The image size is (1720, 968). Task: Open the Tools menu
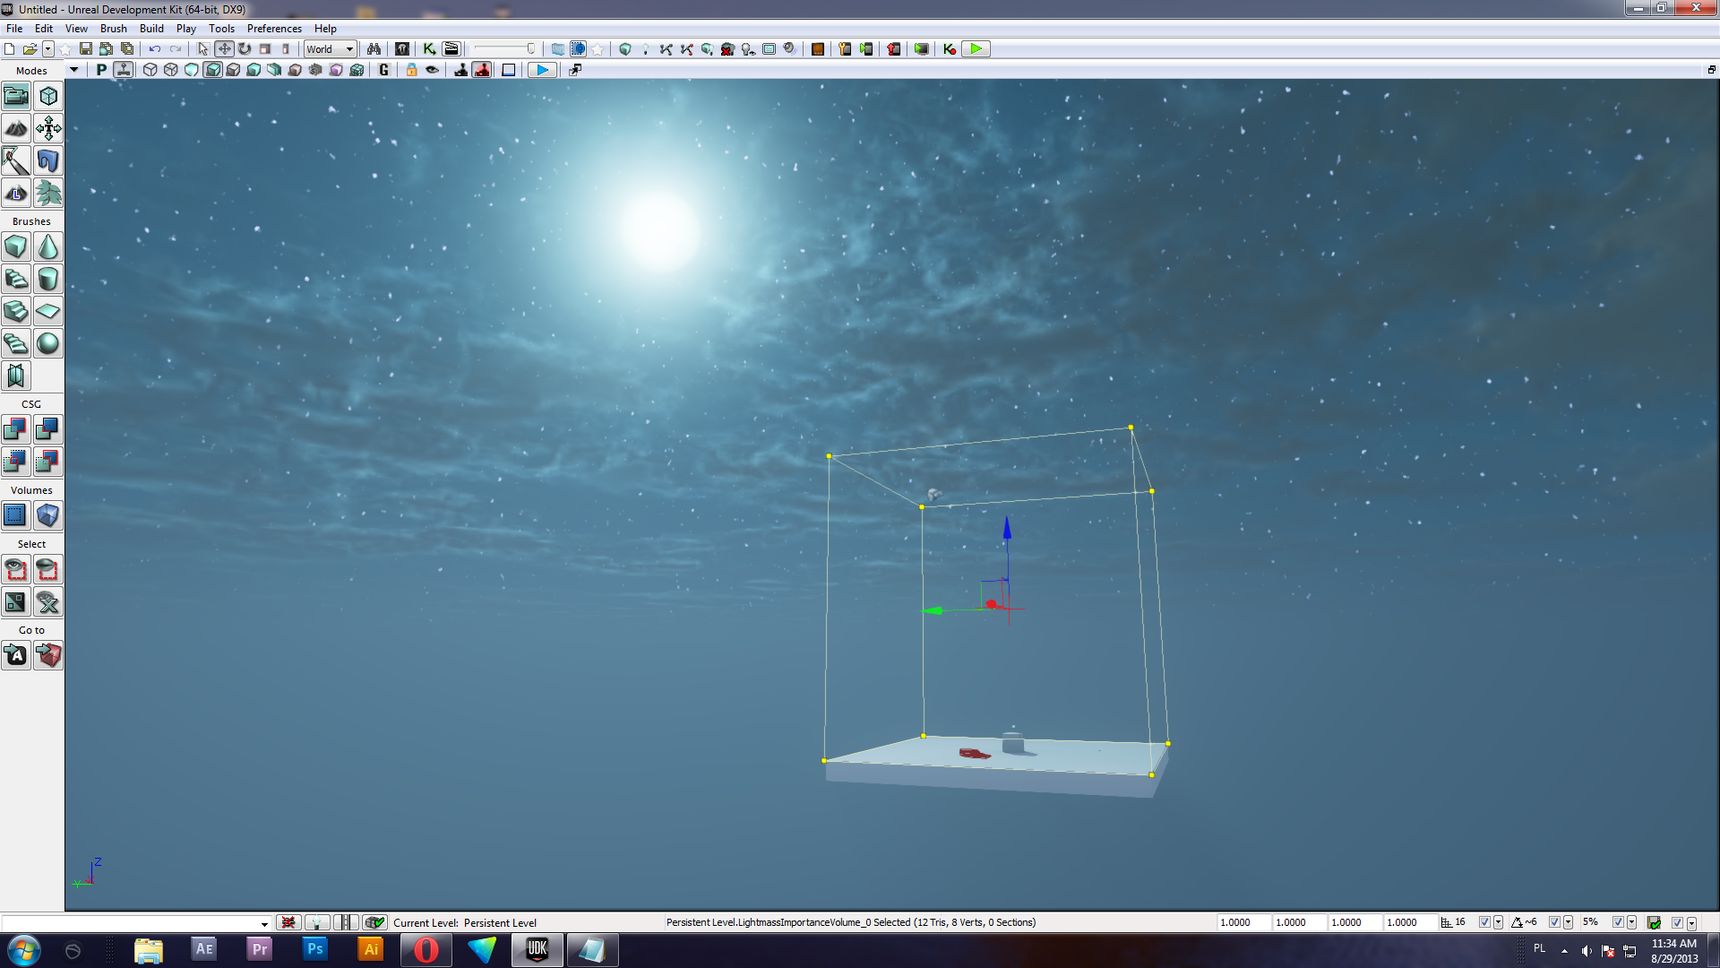[x=221, y=29]
